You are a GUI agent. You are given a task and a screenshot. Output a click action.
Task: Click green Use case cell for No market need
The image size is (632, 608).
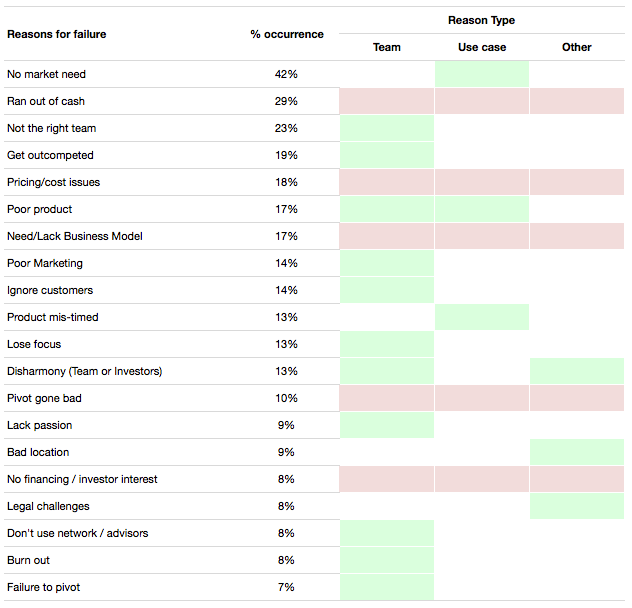coord(482,74)
